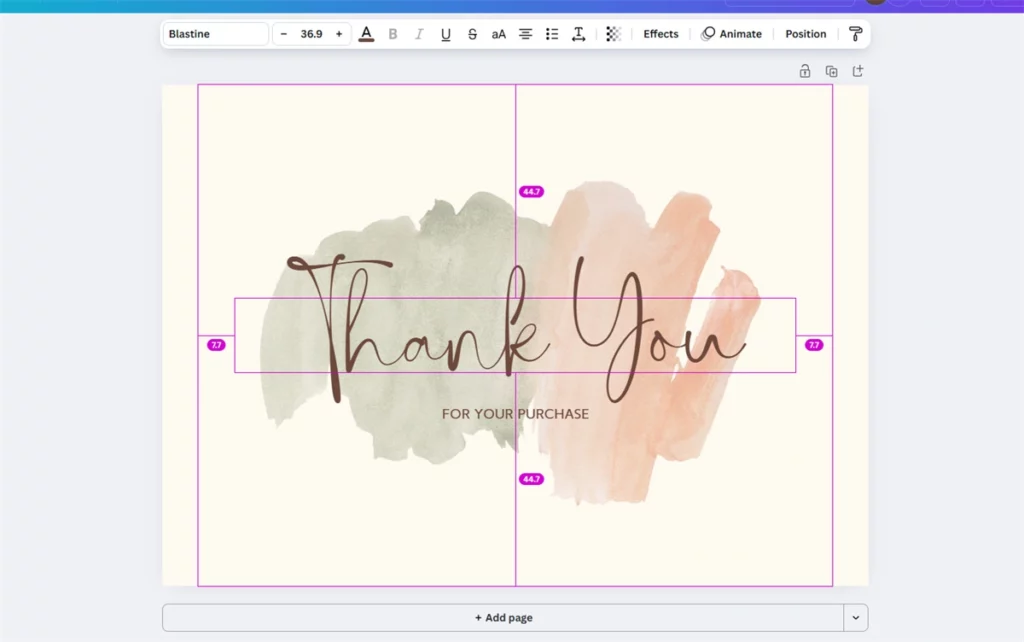This screenshot has height=642, width=1024.
Task: Expand the Add page chevron menu
Action: 857,617
